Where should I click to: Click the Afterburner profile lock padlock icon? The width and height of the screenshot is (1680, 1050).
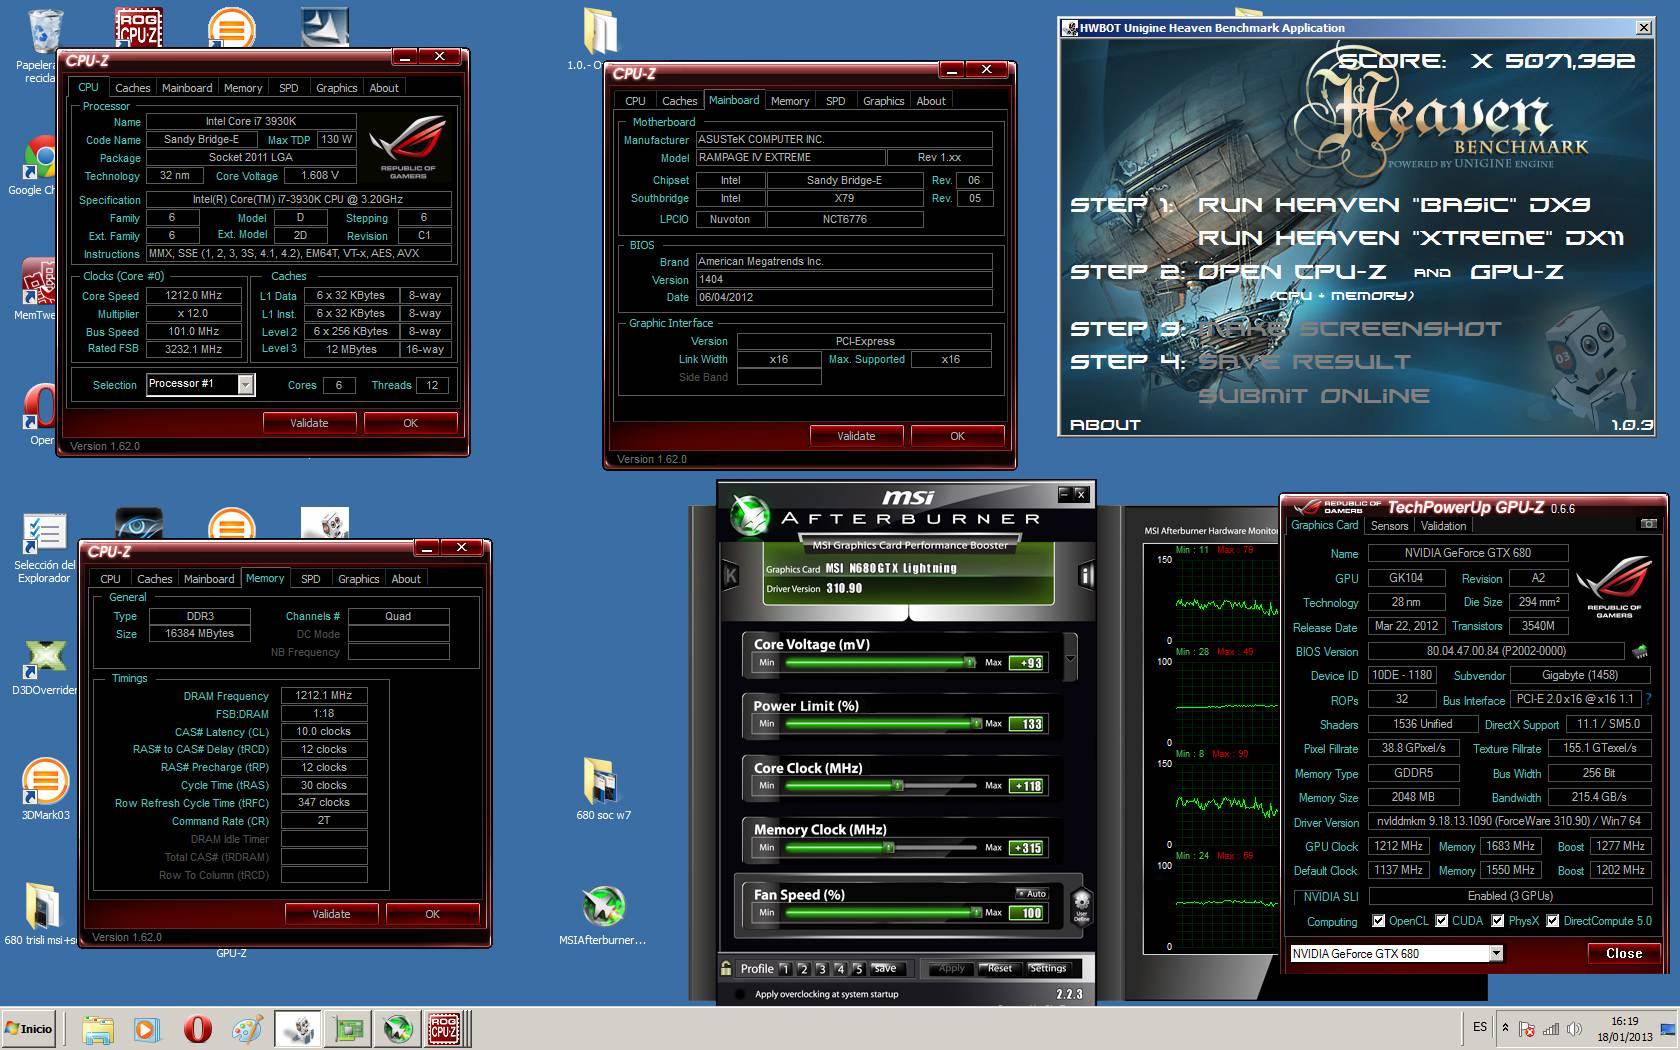726,967
